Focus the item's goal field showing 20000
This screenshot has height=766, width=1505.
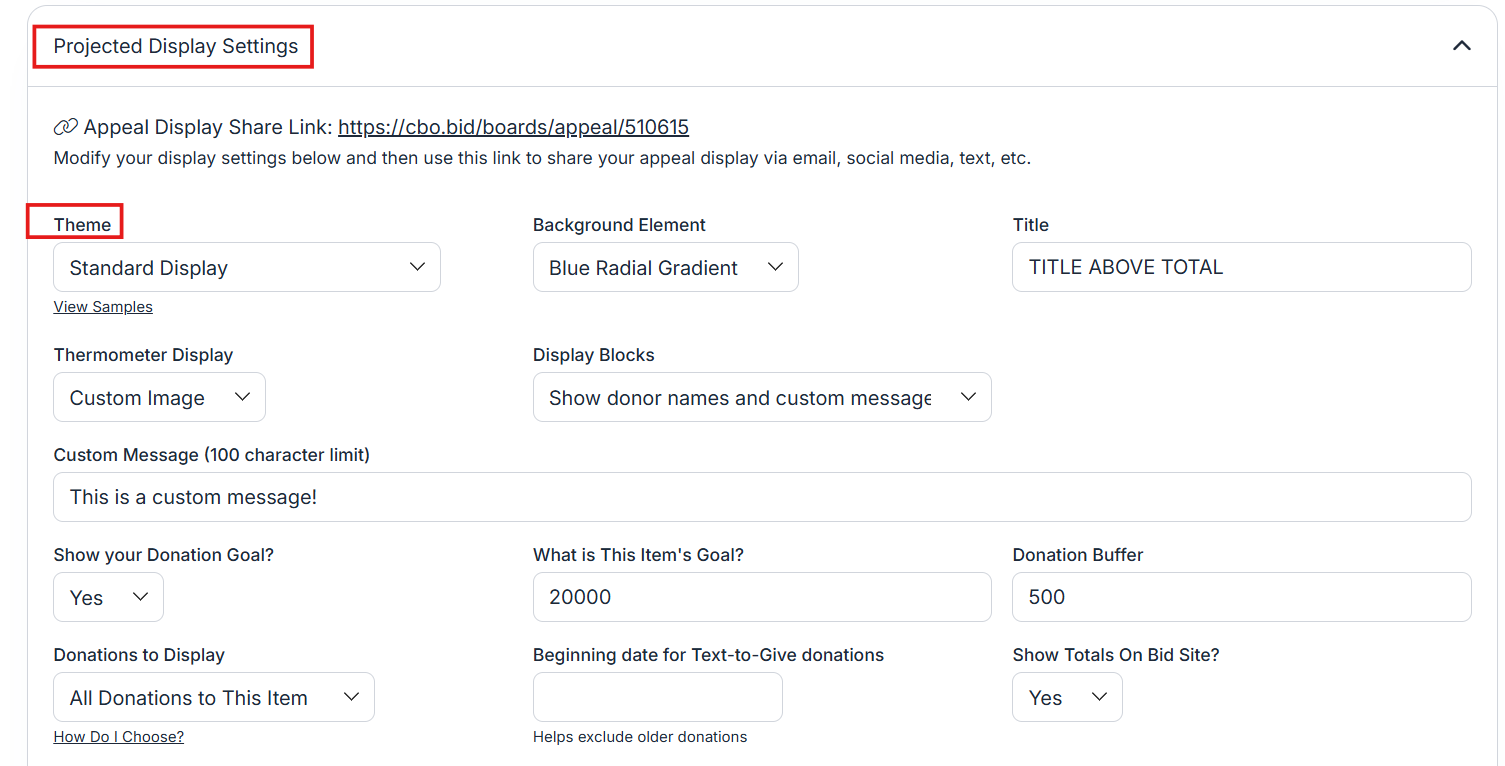click(761, 597)
